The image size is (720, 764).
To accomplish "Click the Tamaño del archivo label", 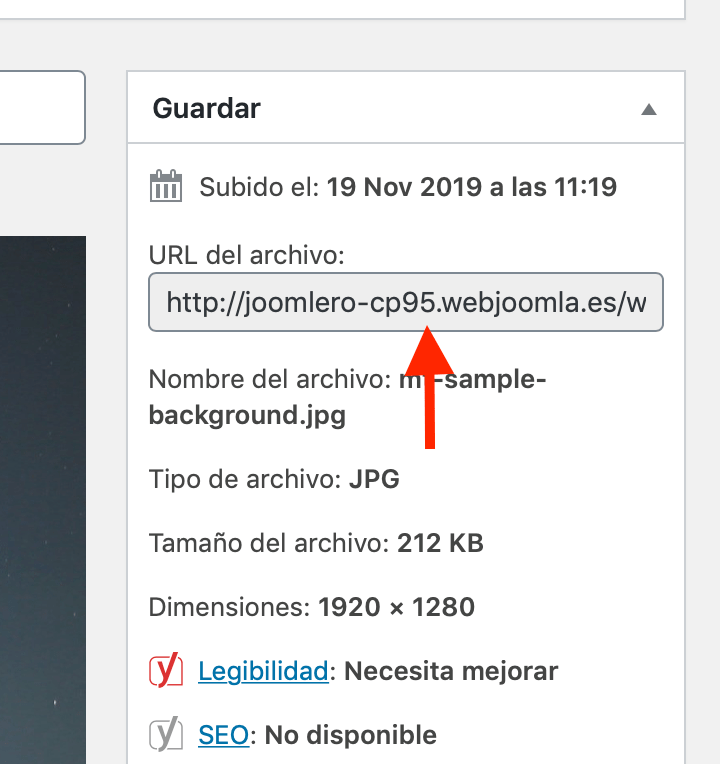I will click(269, 543).
